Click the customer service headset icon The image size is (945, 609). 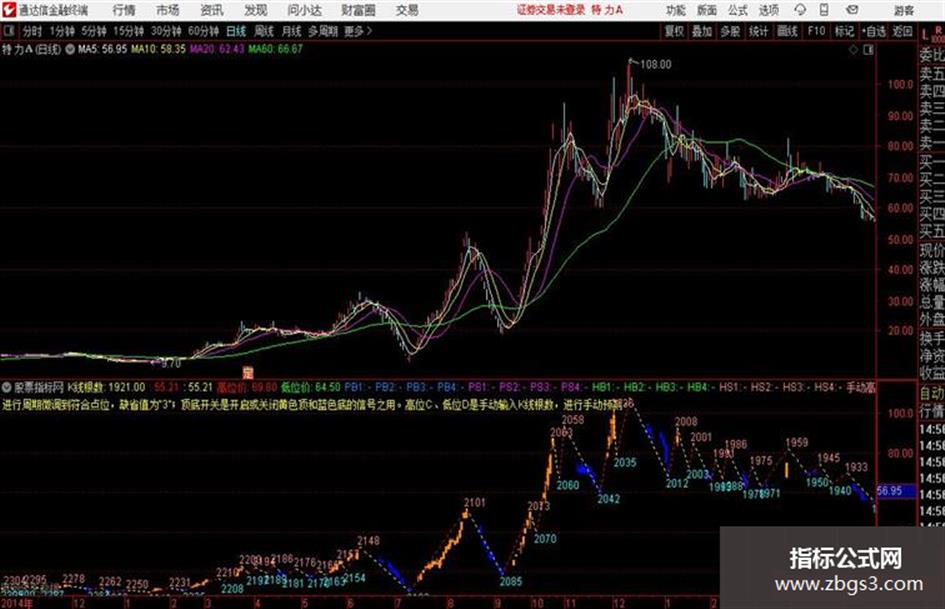(800, 10)
